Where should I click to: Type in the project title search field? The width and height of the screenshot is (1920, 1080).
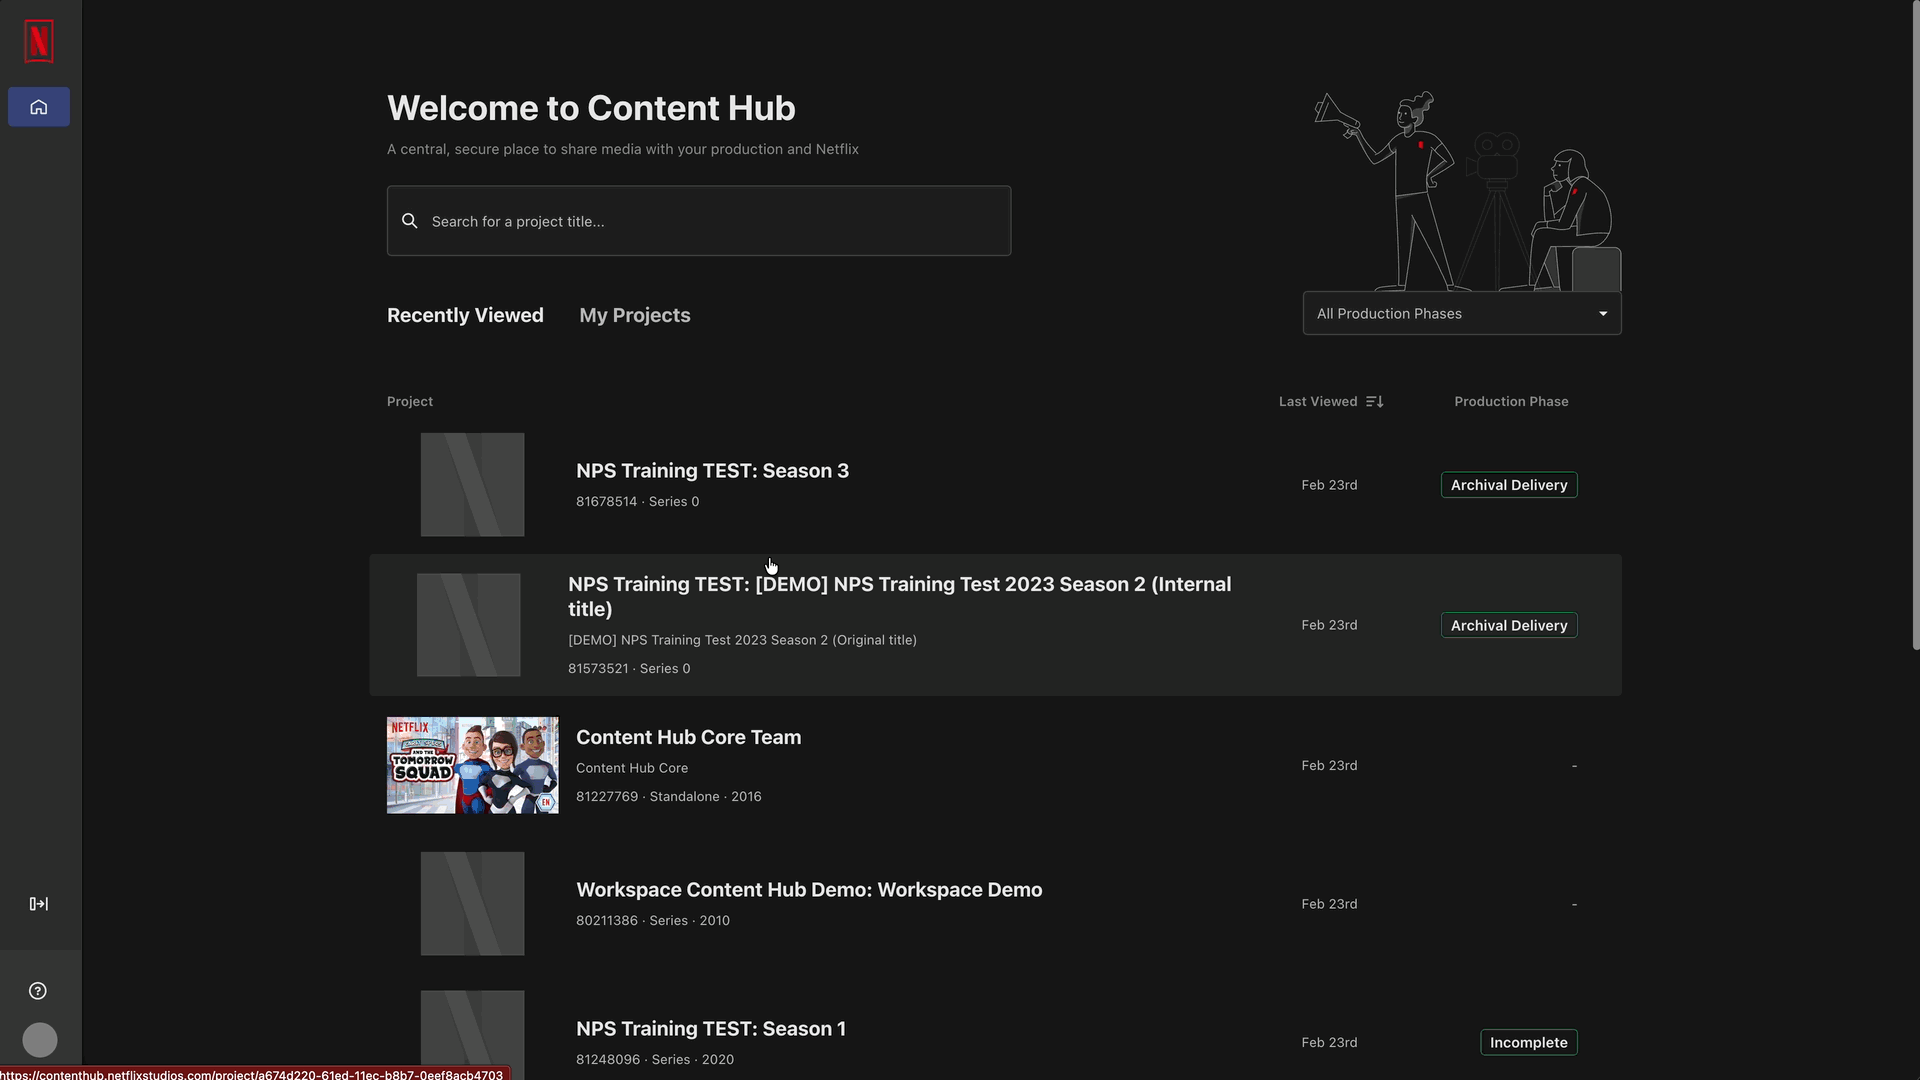710,221
